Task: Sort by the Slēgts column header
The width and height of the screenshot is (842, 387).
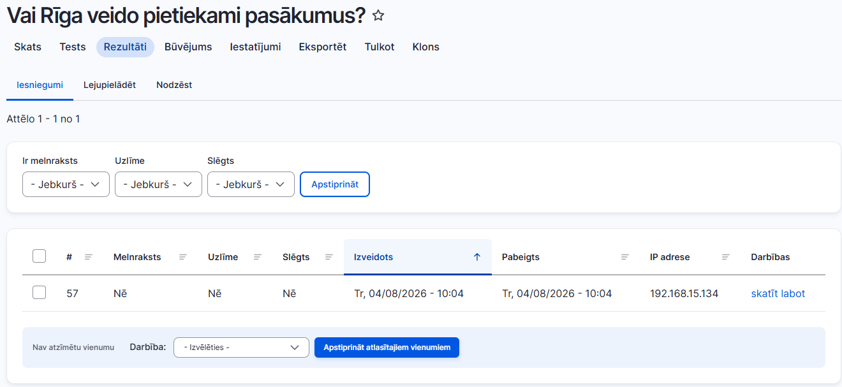Action: 296,257
